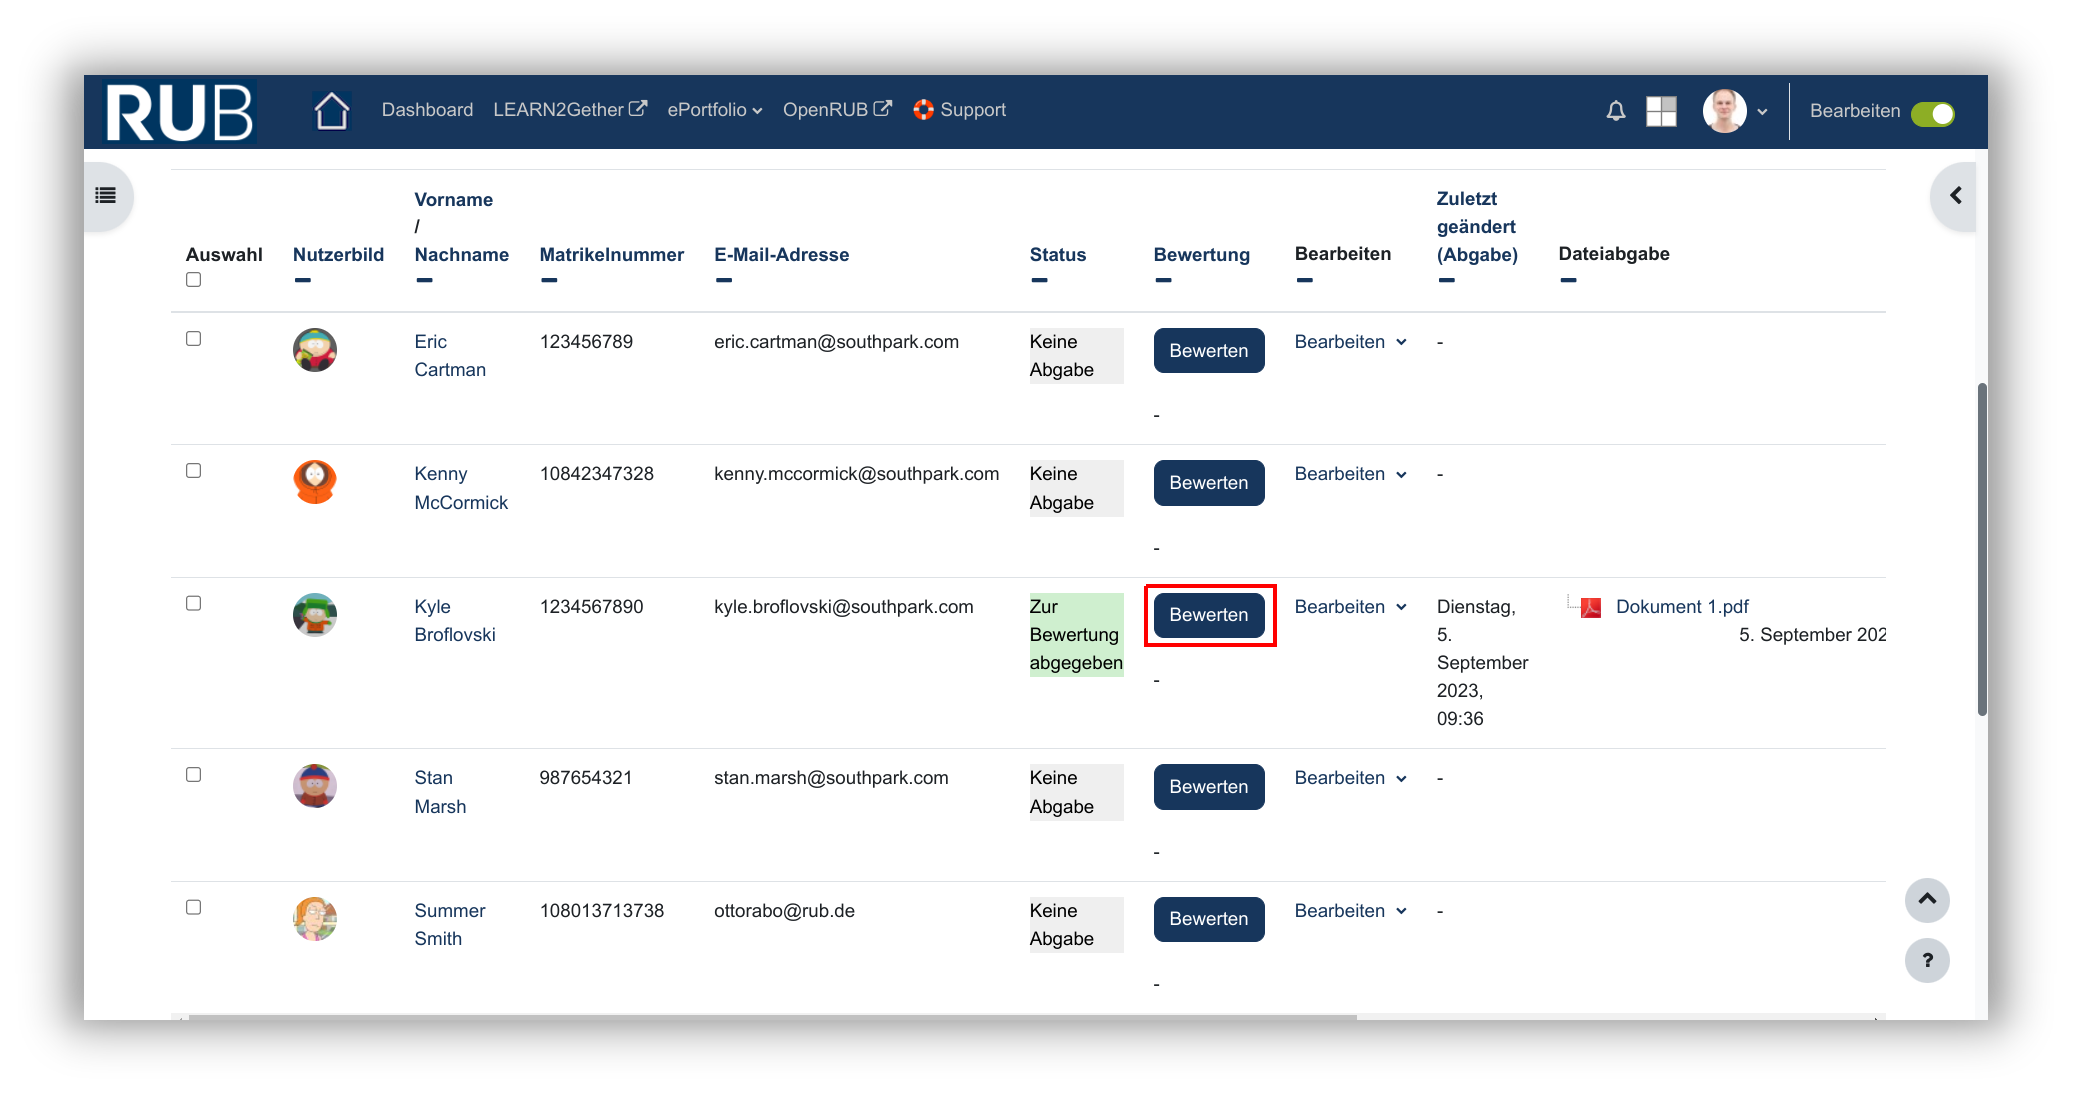Select Kyle Broflovski's row checkbox
Image resolution: width=2074 pixels, height=1098 pixels.
(x=194, y=603)
